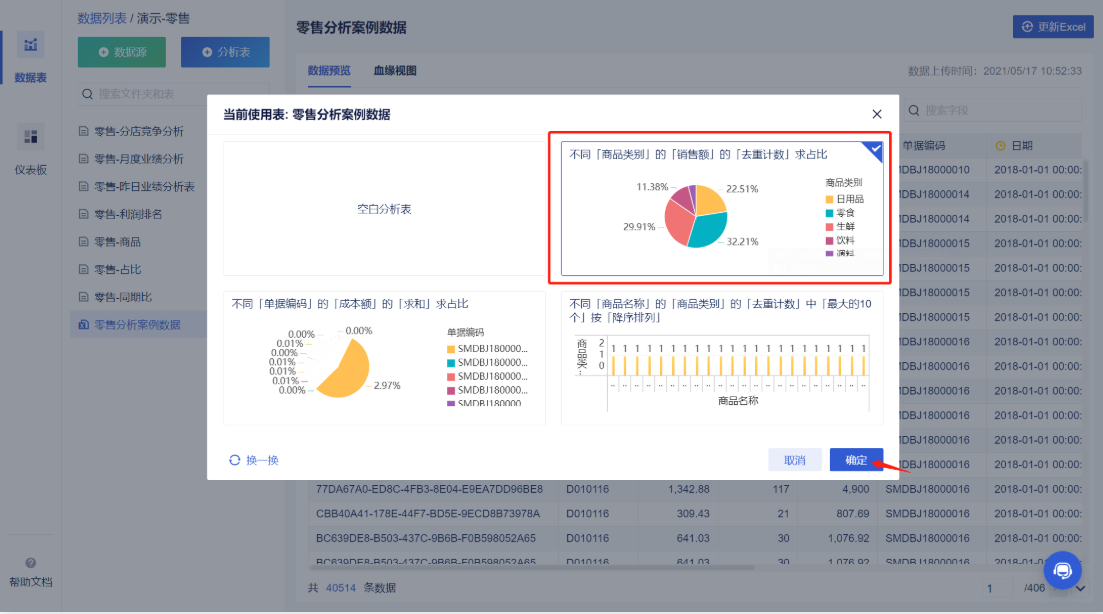Image resolution: width=1103 pixels, height=614 pixels.
Task: Click the horizontal table scrollbar
Action: click(x=533, y=567)
